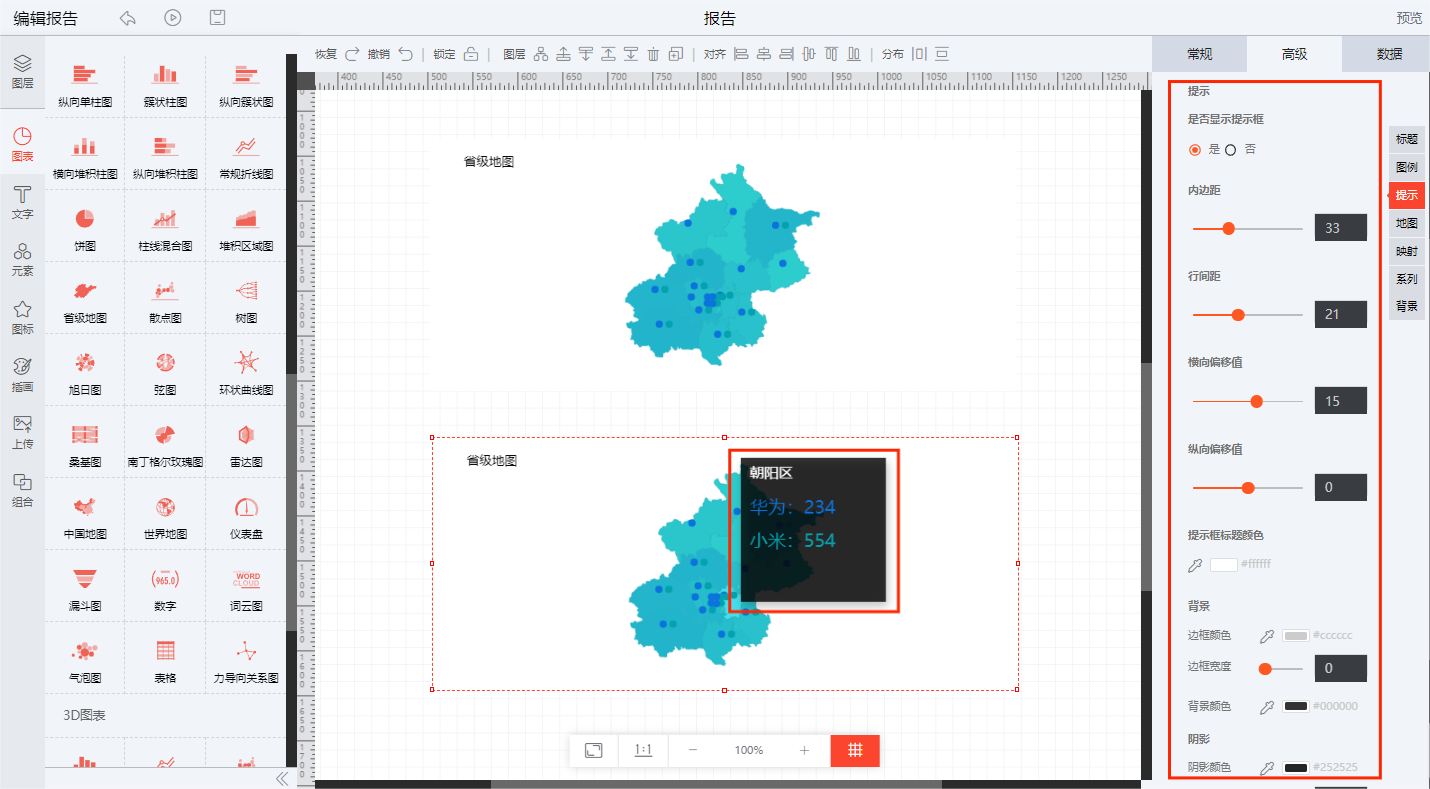Click the 行间距 value field showing 21
Image resolution: width=1430 pixels, height=789 pixels.
[x=1341, y=315]
